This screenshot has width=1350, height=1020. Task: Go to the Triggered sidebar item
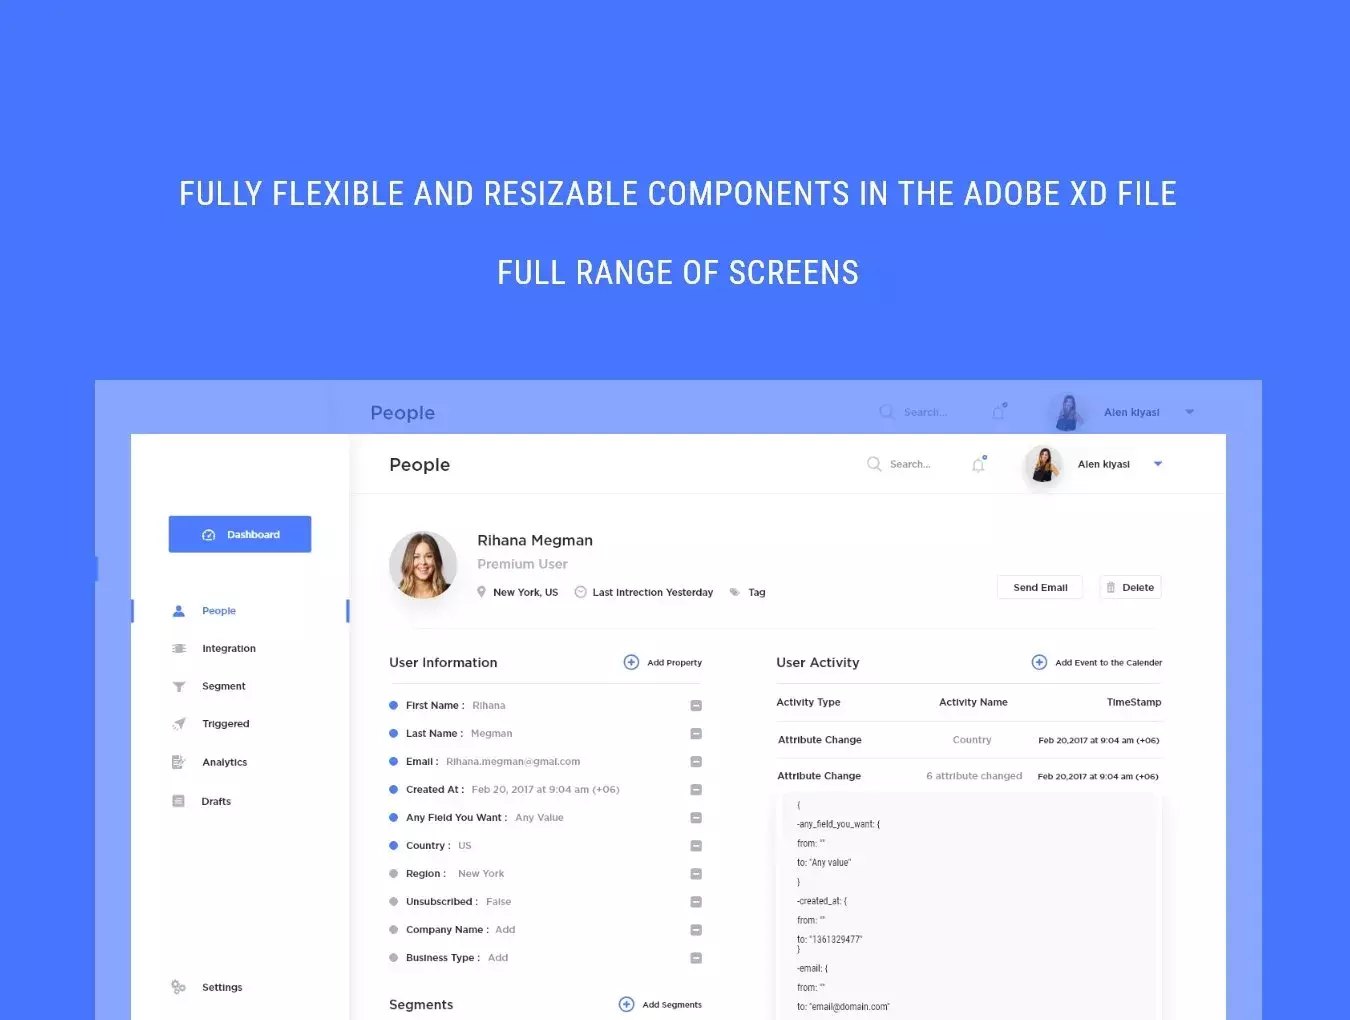pyautogui.click(x=226, y=724)
